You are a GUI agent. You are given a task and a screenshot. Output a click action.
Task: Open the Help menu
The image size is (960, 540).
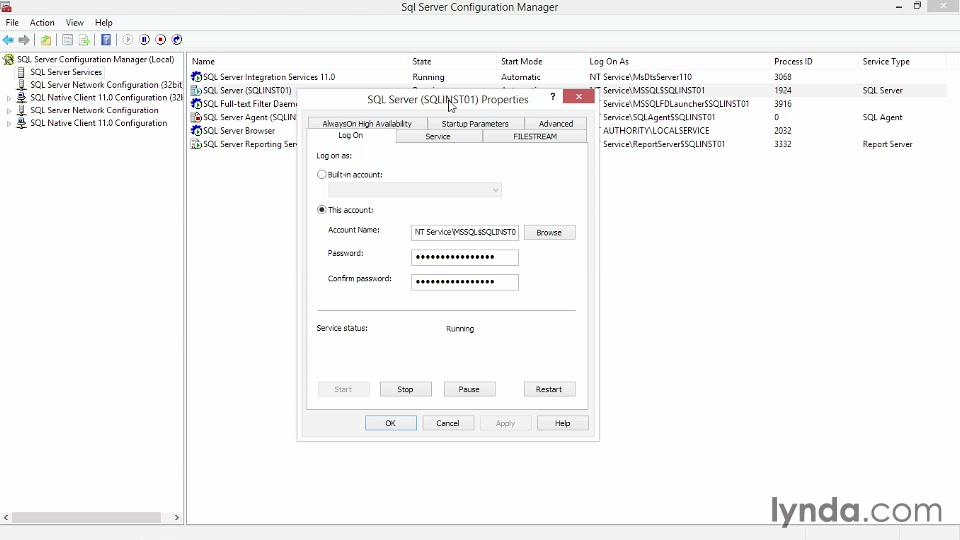click(x=103, y=23)
